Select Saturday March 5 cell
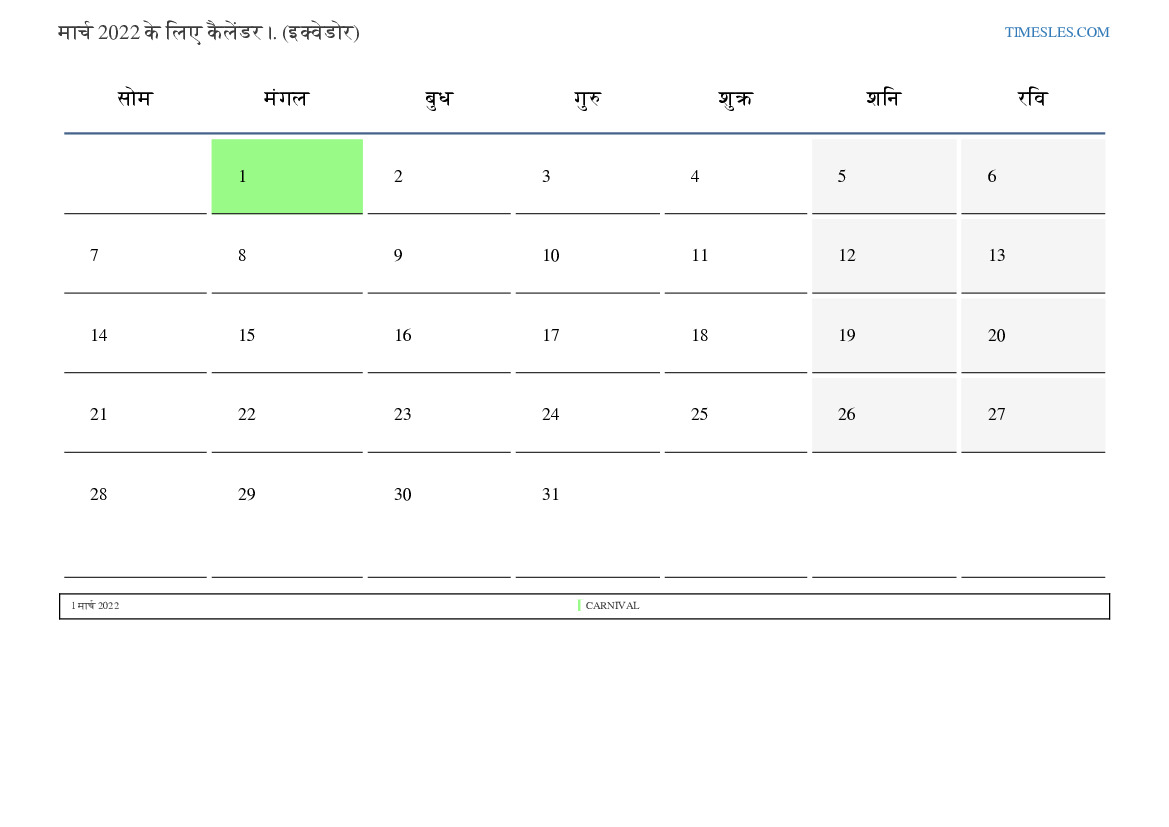Image resolution: width=1169 pixels, height=827 pixels. (883, 176)
